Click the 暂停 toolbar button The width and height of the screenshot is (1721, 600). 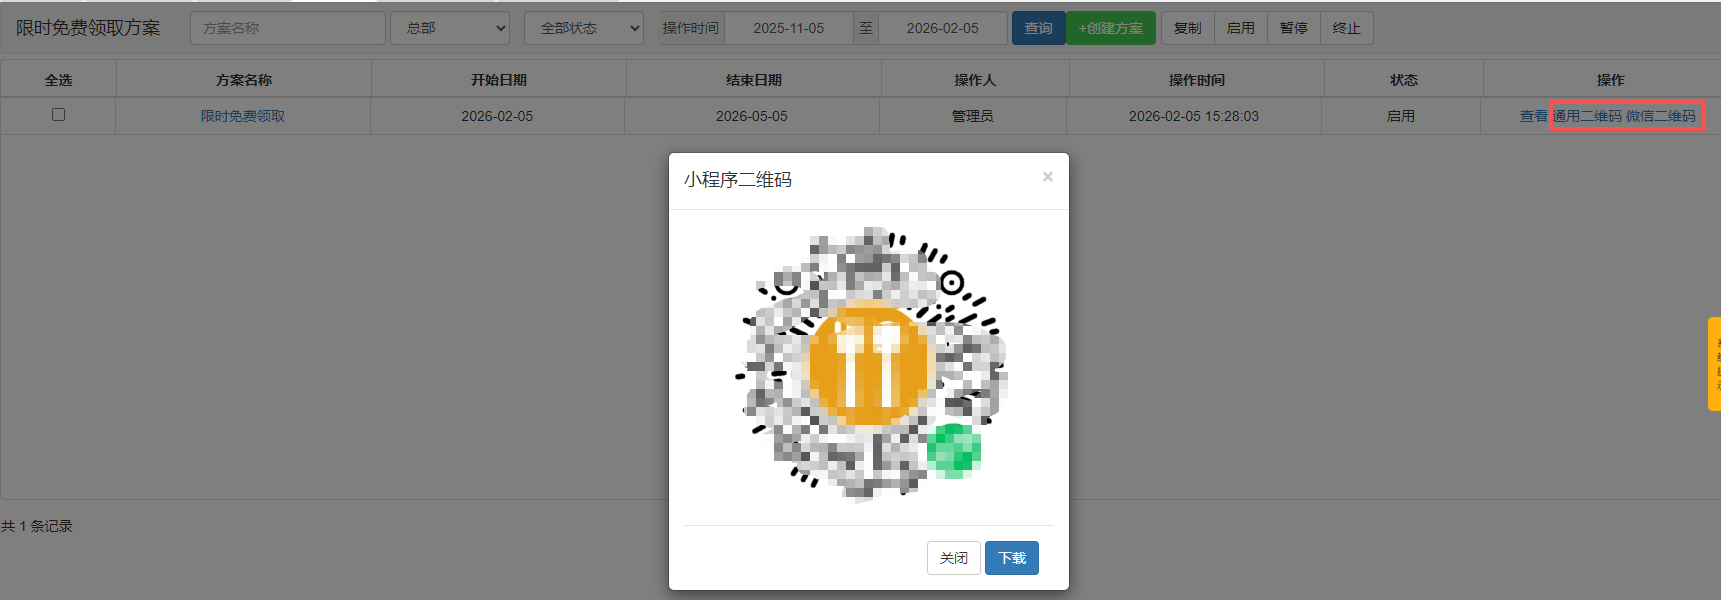click(1294, 28)
